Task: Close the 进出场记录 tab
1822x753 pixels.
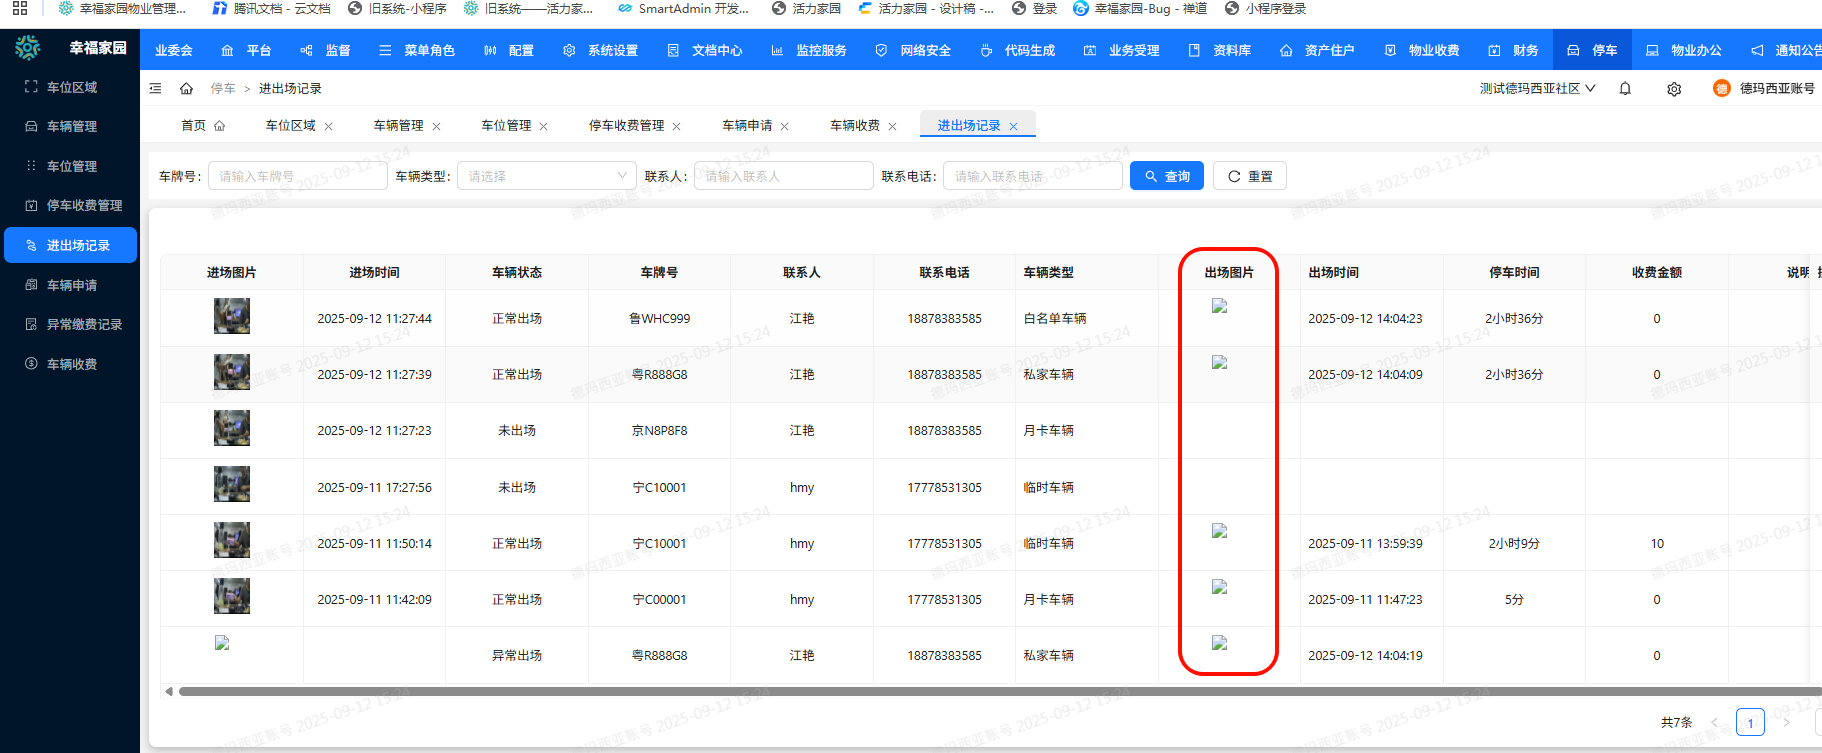Action: click(1013, 127)
